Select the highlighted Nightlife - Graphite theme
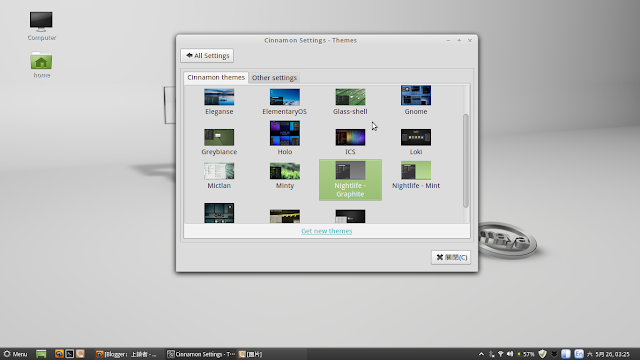640x360 pixels. click(x=350, y=180)
